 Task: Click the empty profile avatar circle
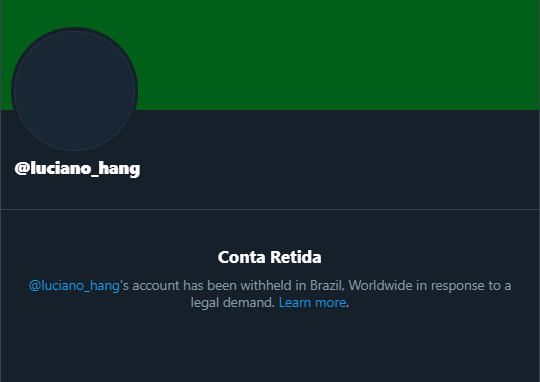coord(74,91)
